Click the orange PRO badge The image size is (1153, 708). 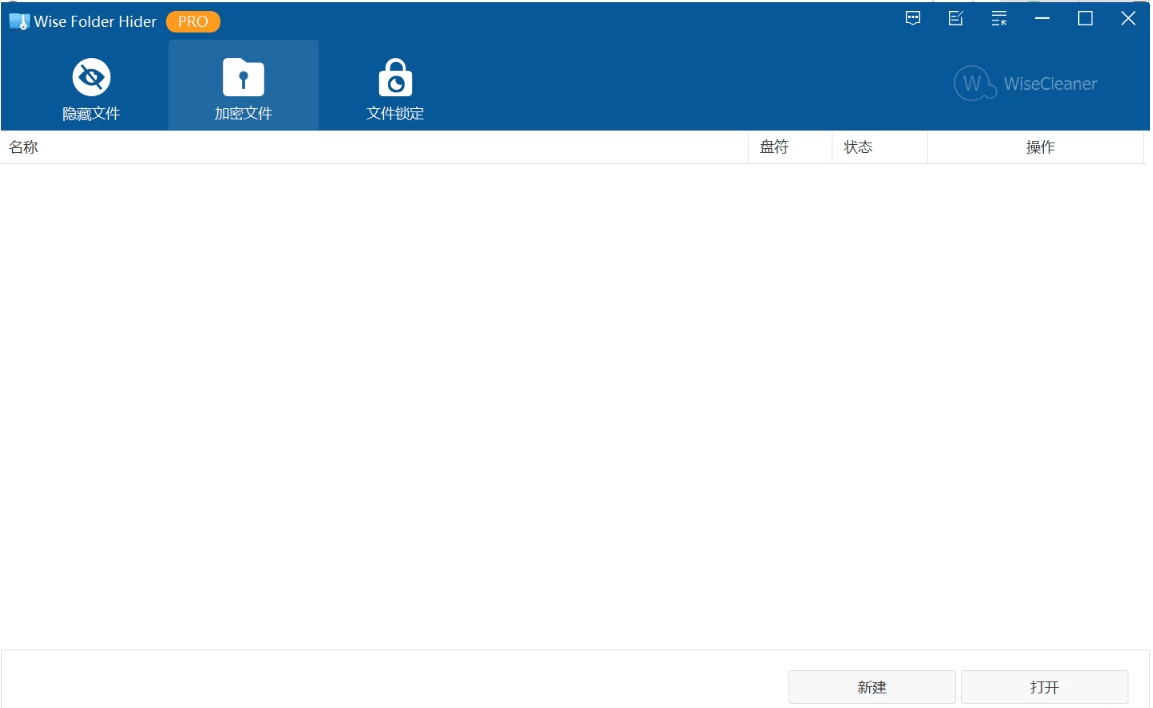point(193,21)
